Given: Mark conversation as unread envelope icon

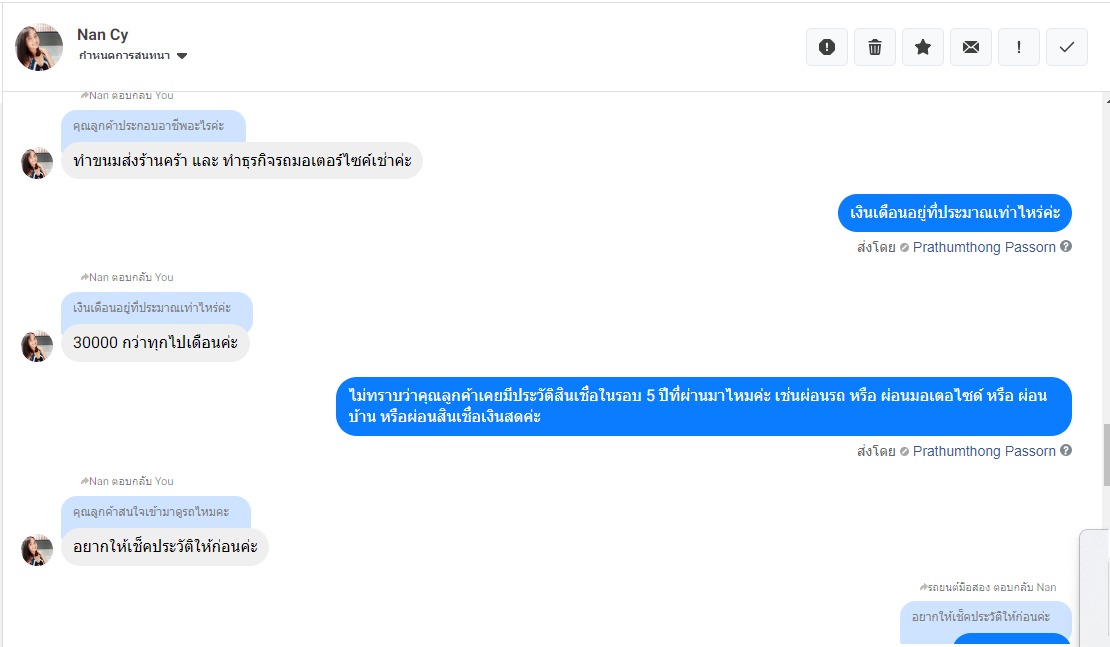Looking at the screenshot, I should coord(971,47).
